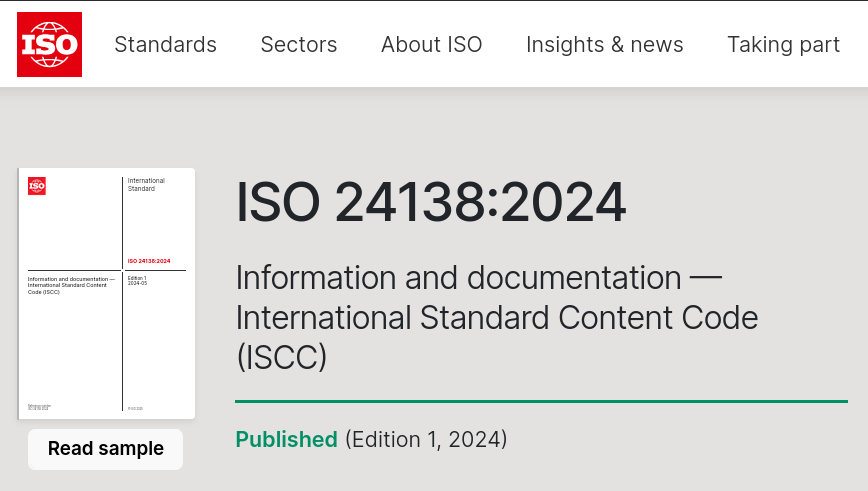Click Edition 1 2024-05 on the cover
The height and width of the screenshot is (491, 868).
point(138,280)
